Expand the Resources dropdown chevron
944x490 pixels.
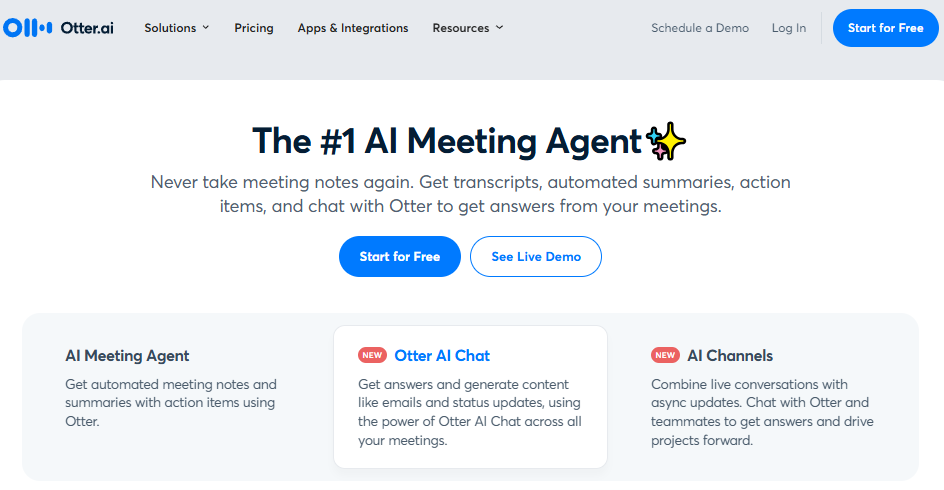[499, 28]
